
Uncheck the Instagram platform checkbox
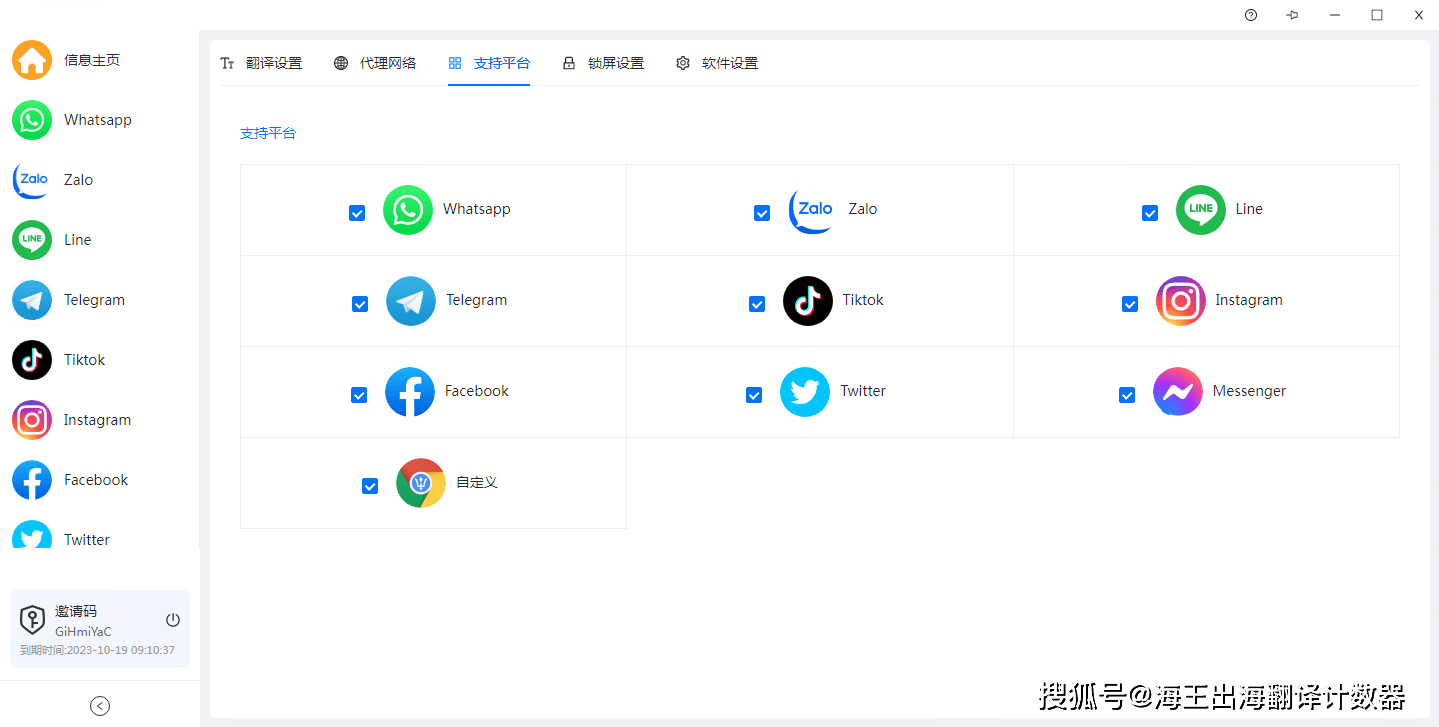1130,304
